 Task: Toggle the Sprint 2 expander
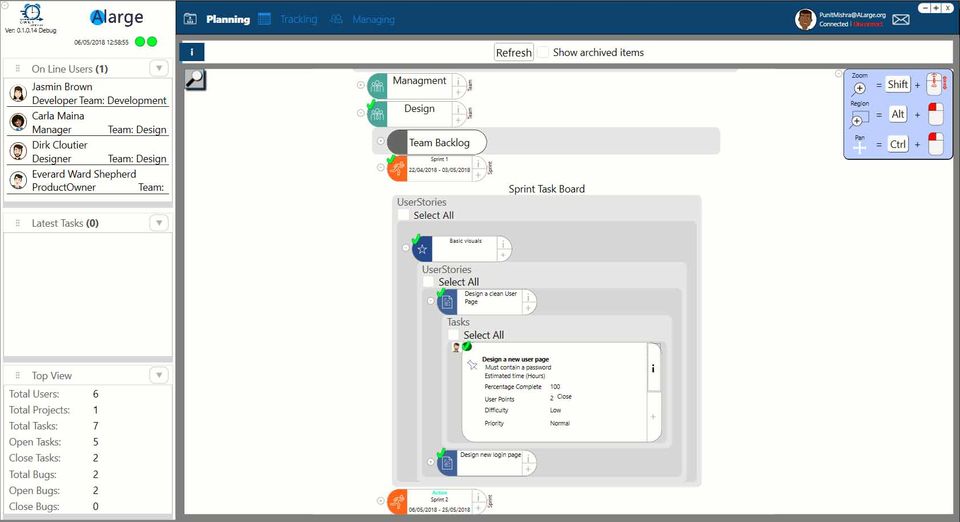[380, 501]
